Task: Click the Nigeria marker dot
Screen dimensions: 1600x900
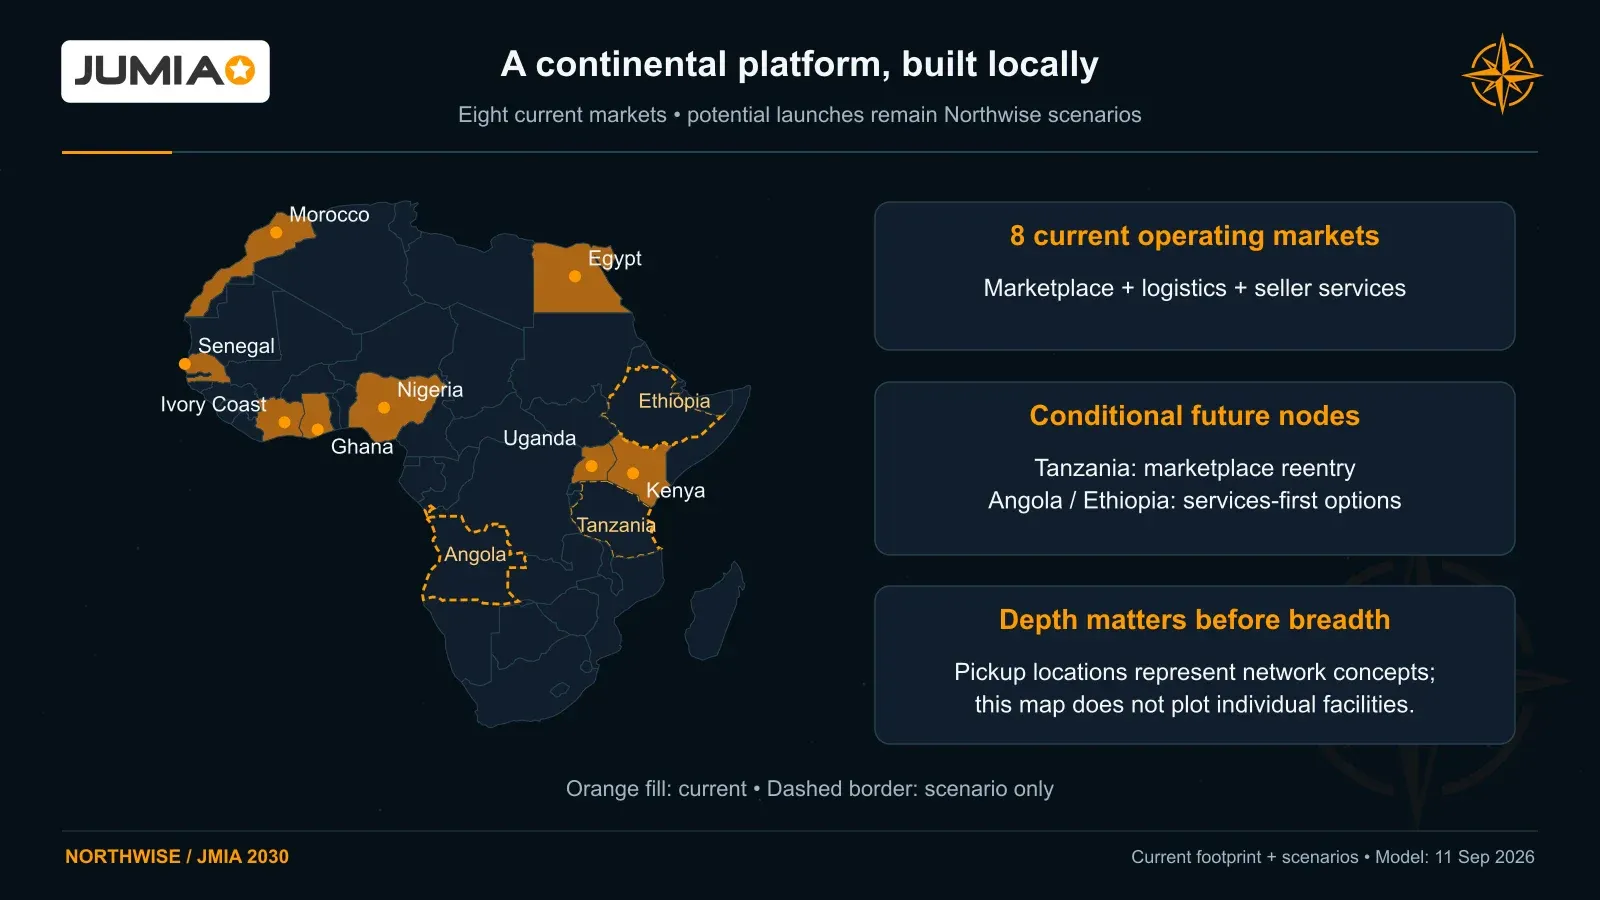Action: coord(384,407)
